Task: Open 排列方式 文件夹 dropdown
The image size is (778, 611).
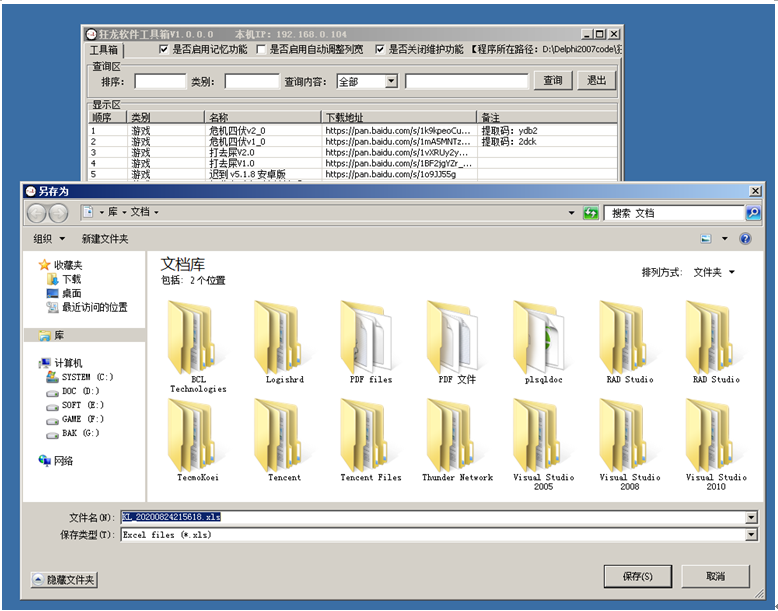Action: (713, 272)
